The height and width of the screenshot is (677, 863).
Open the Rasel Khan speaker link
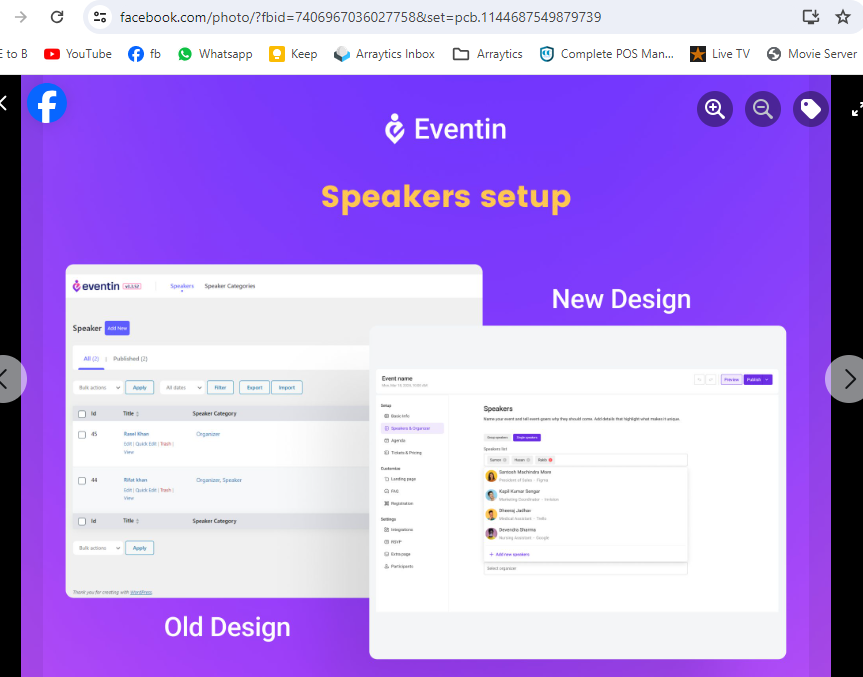point(136,434)
